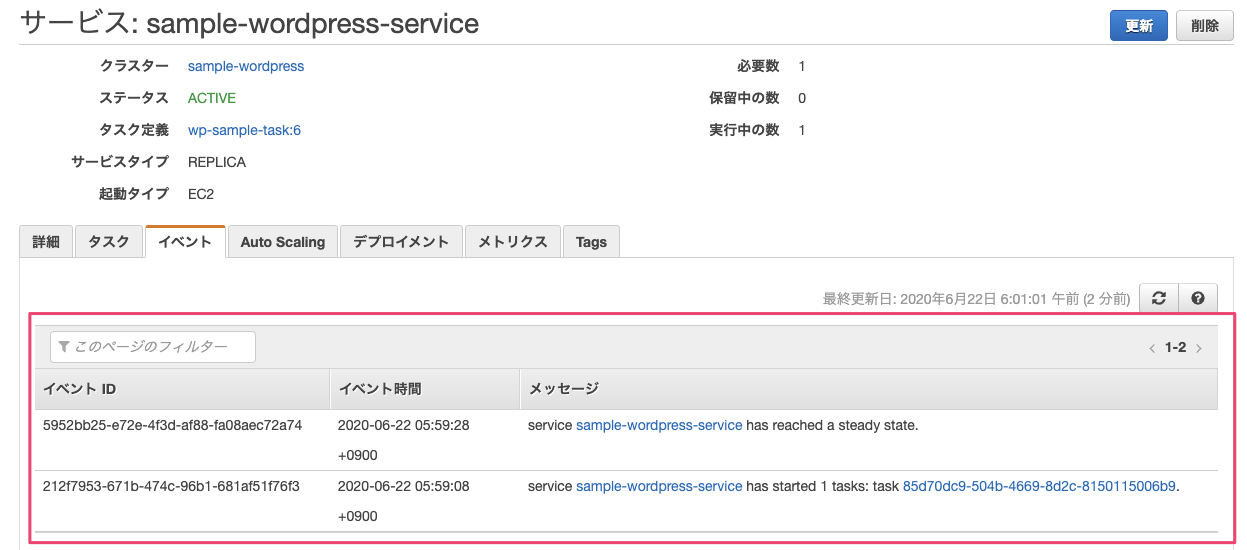Click the blue 更新 button
Viewport: 1247px width, 550px height.
1138,26
